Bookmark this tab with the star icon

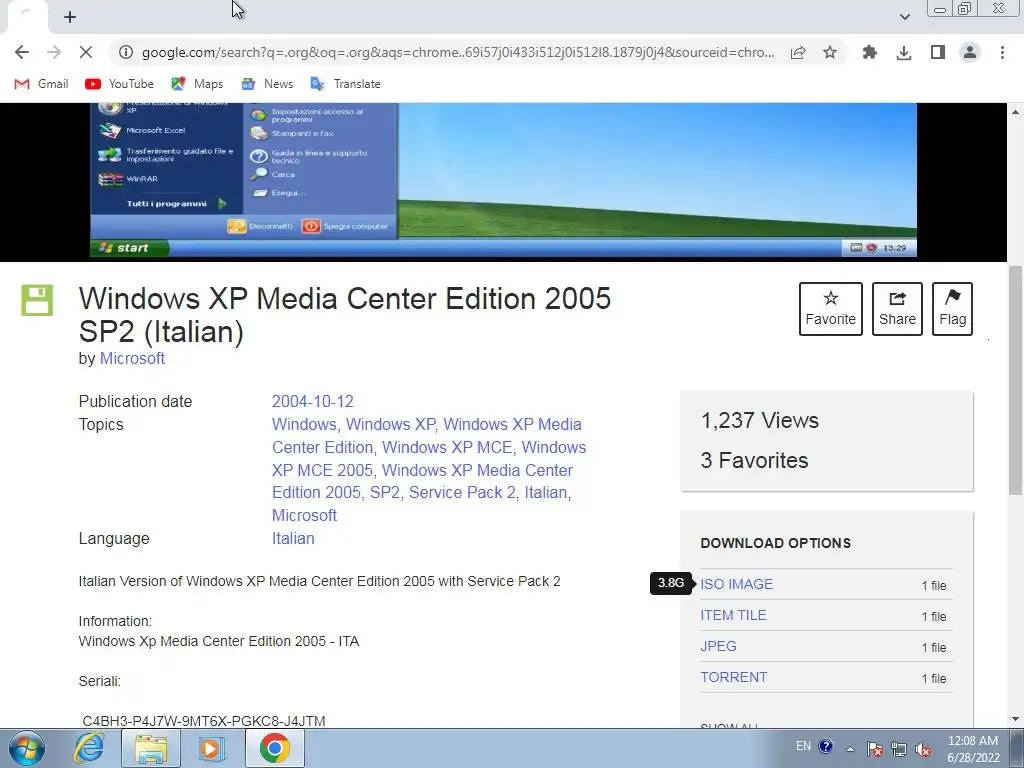[830, 52]
